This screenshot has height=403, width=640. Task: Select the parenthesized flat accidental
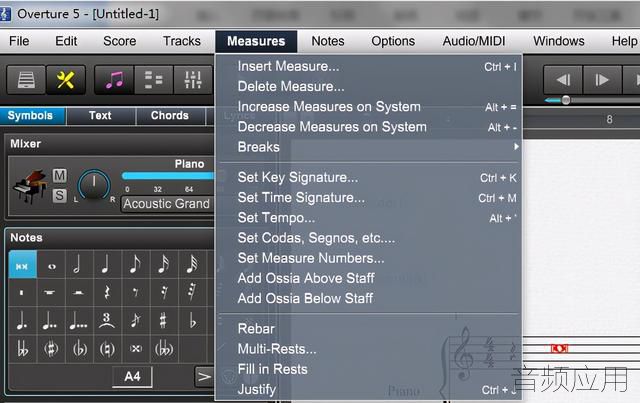click(x=79, y=349)
